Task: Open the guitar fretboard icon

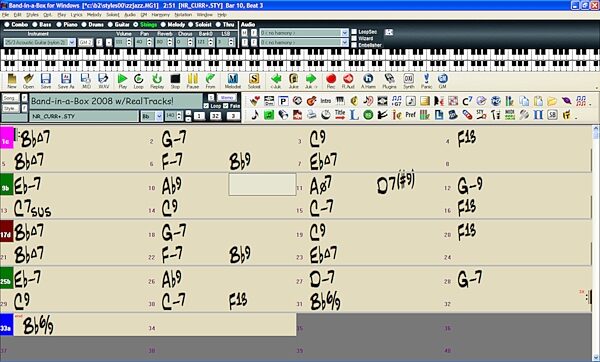Action: (x=311, y=101)
